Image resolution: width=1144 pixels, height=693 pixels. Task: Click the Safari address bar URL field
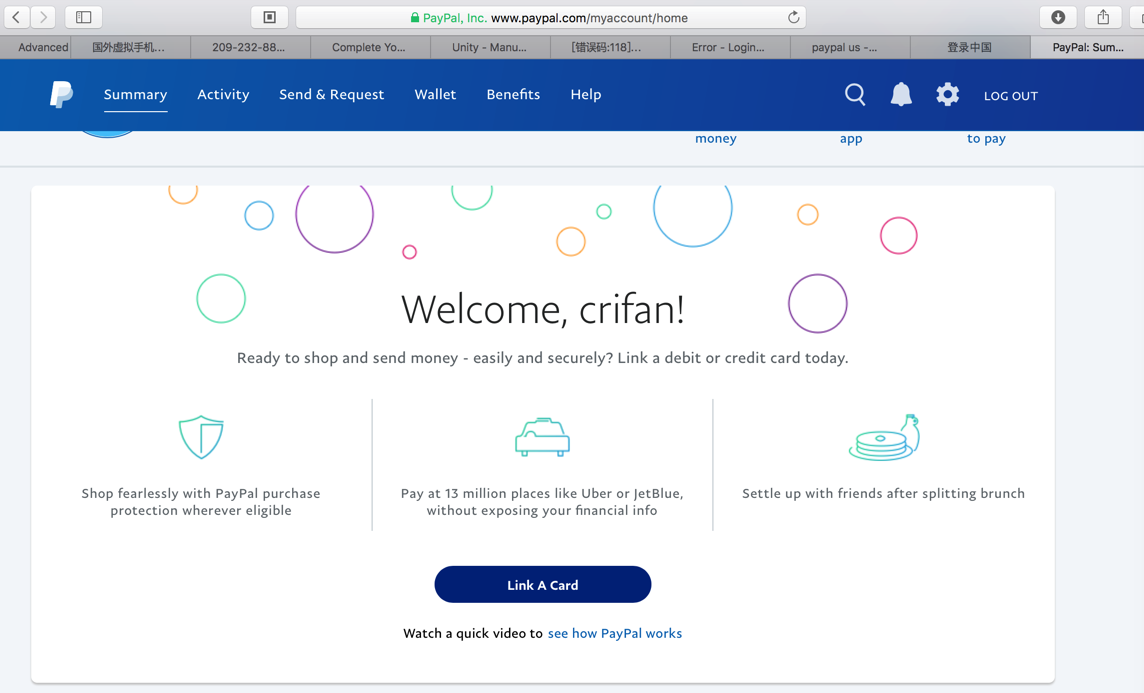(551, 18)
